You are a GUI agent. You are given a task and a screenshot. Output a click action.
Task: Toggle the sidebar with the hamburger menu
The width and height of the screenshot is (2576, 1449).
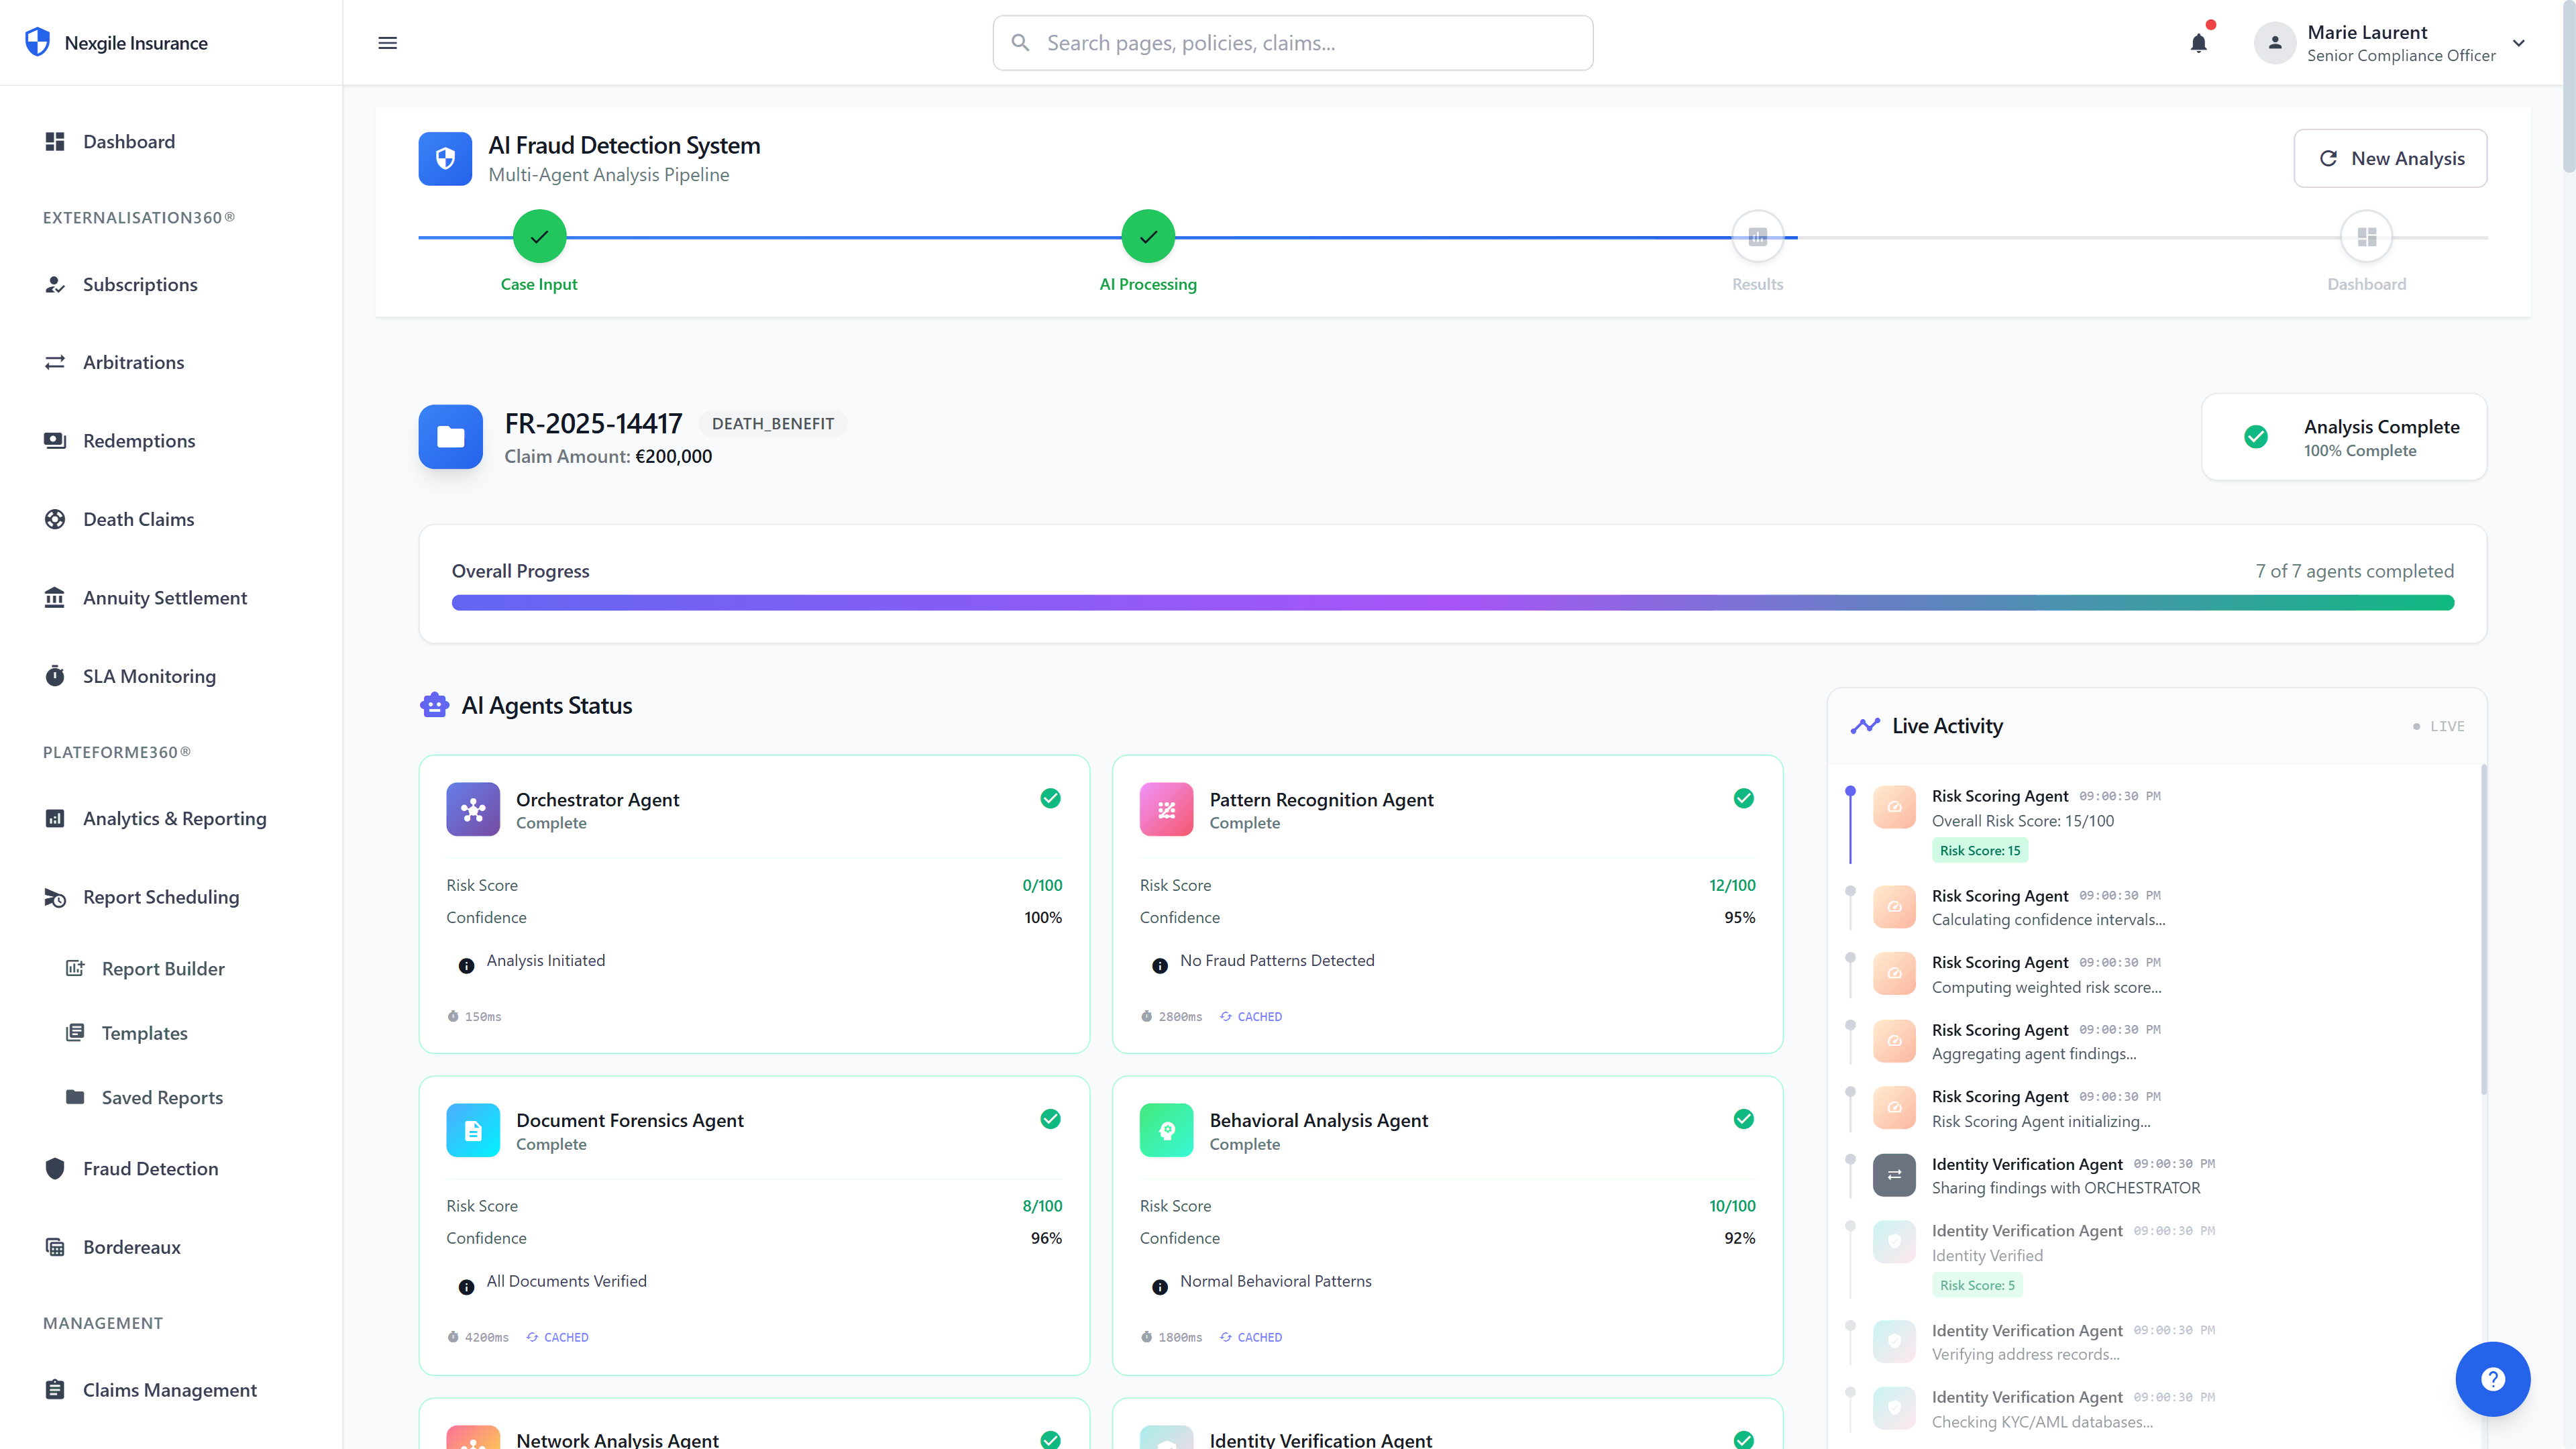[387, 43]
